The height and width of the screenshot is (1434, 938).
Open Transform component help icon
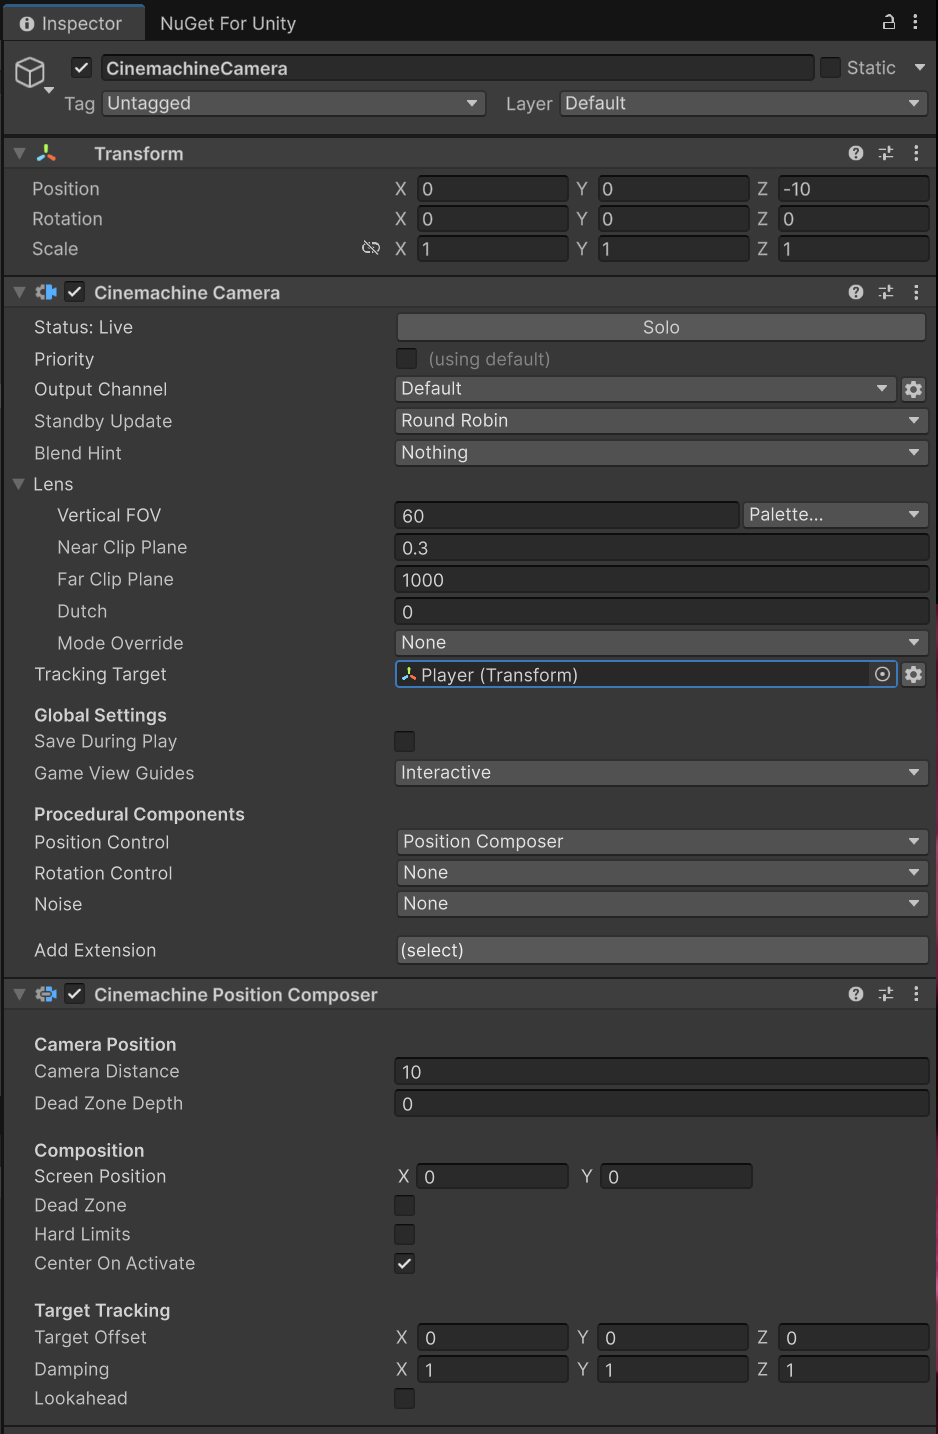[856, 153]
